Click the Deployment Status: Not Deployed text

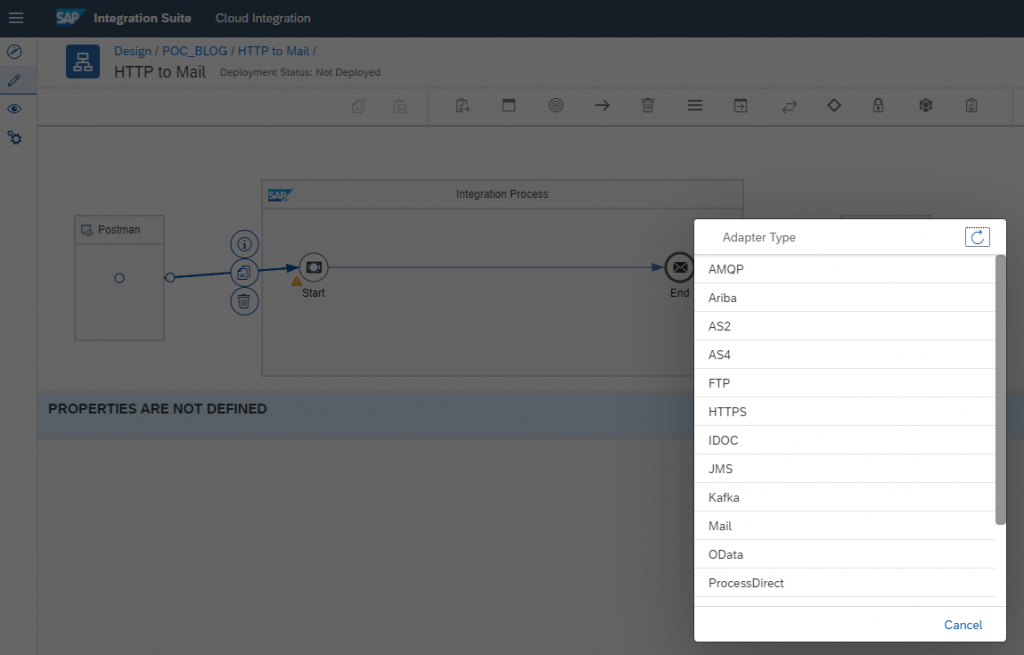coord(300,72)
